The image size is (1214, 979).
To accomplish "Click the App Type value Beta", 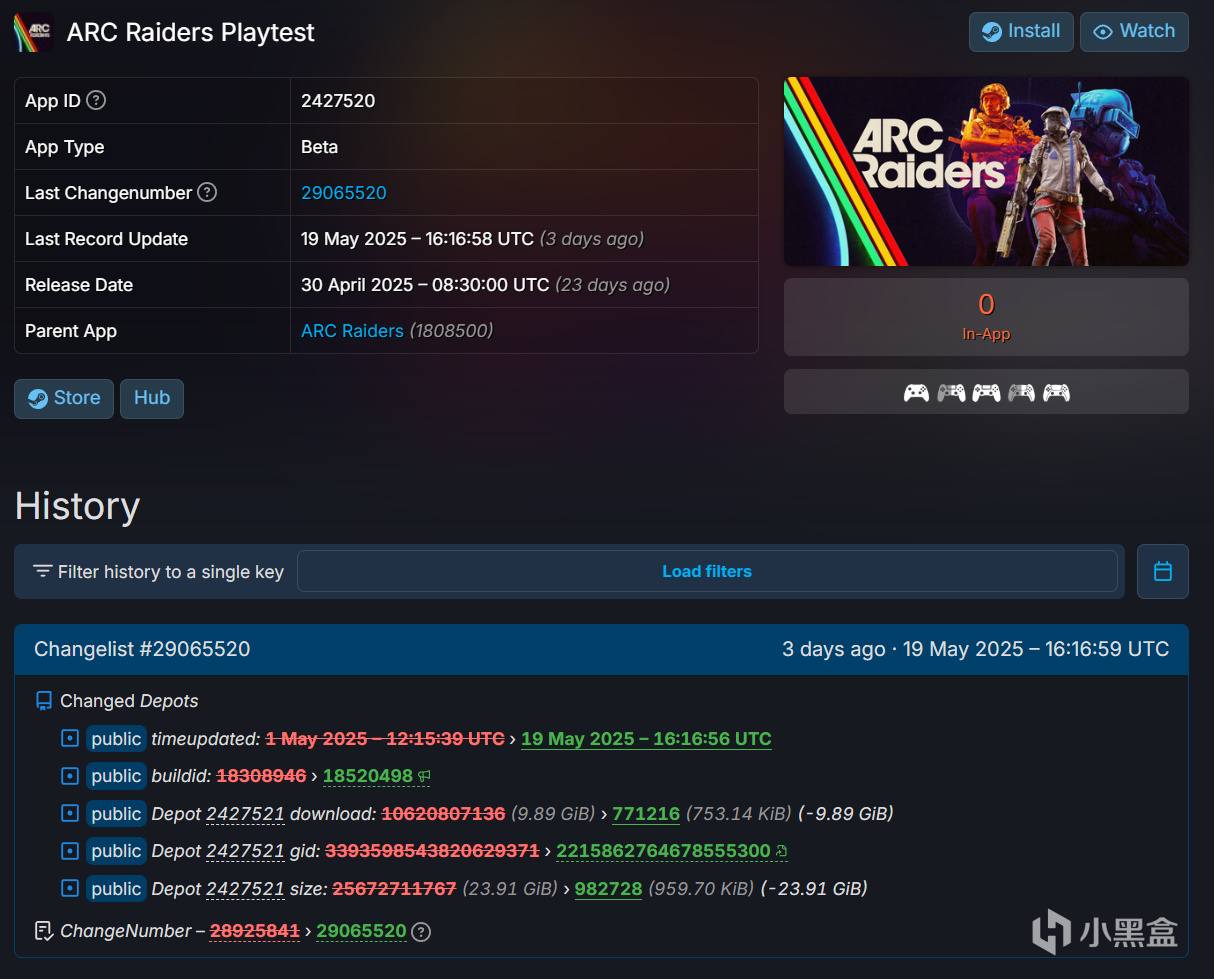I will [320, 147].
